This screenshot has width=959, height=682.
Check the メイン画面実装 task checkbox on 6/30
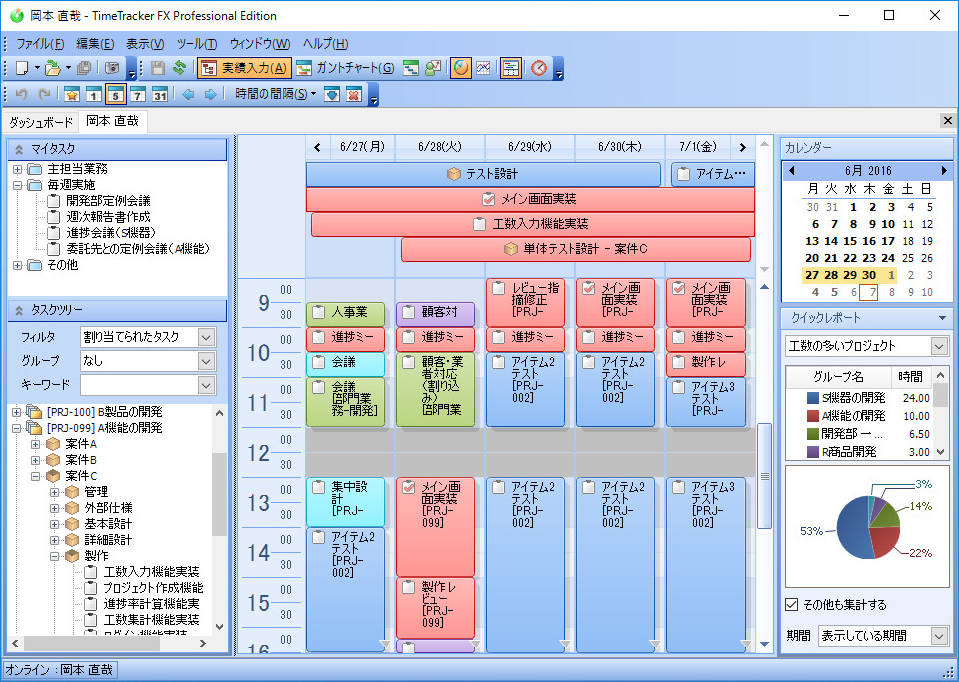tap(589, 288)
